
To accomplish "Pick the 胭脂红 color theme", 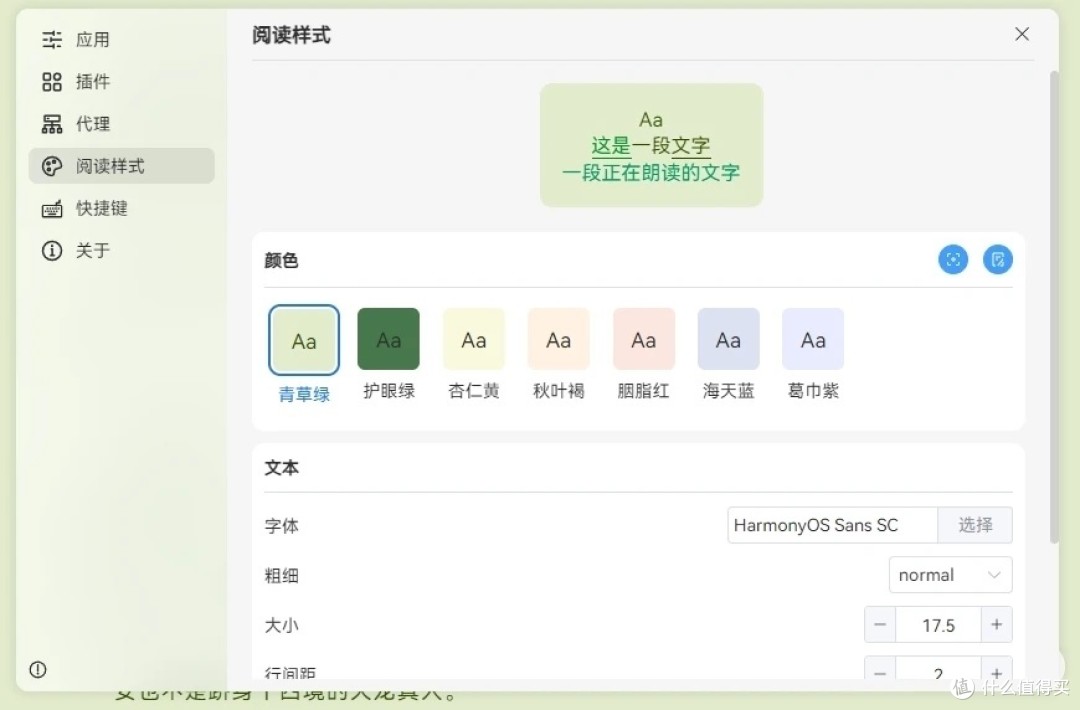I will click(x=643, y=340).
